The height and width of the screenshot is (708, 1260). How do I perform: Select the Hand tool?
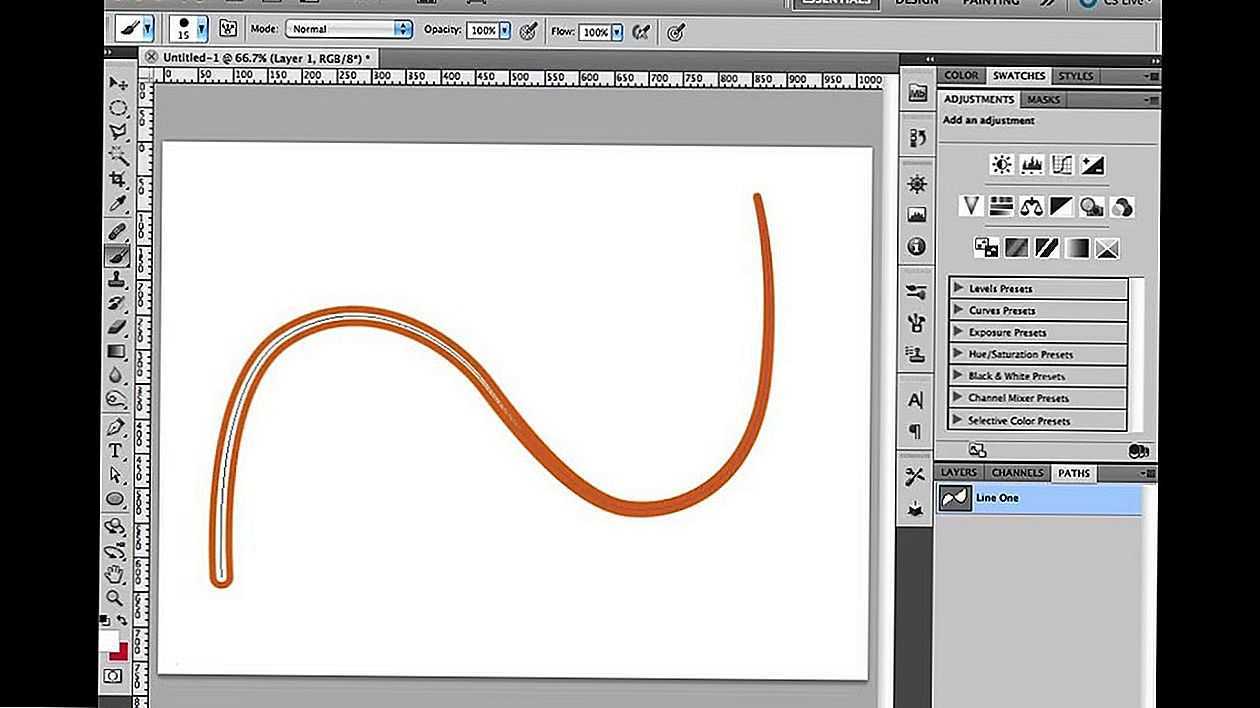pos(117,574)
